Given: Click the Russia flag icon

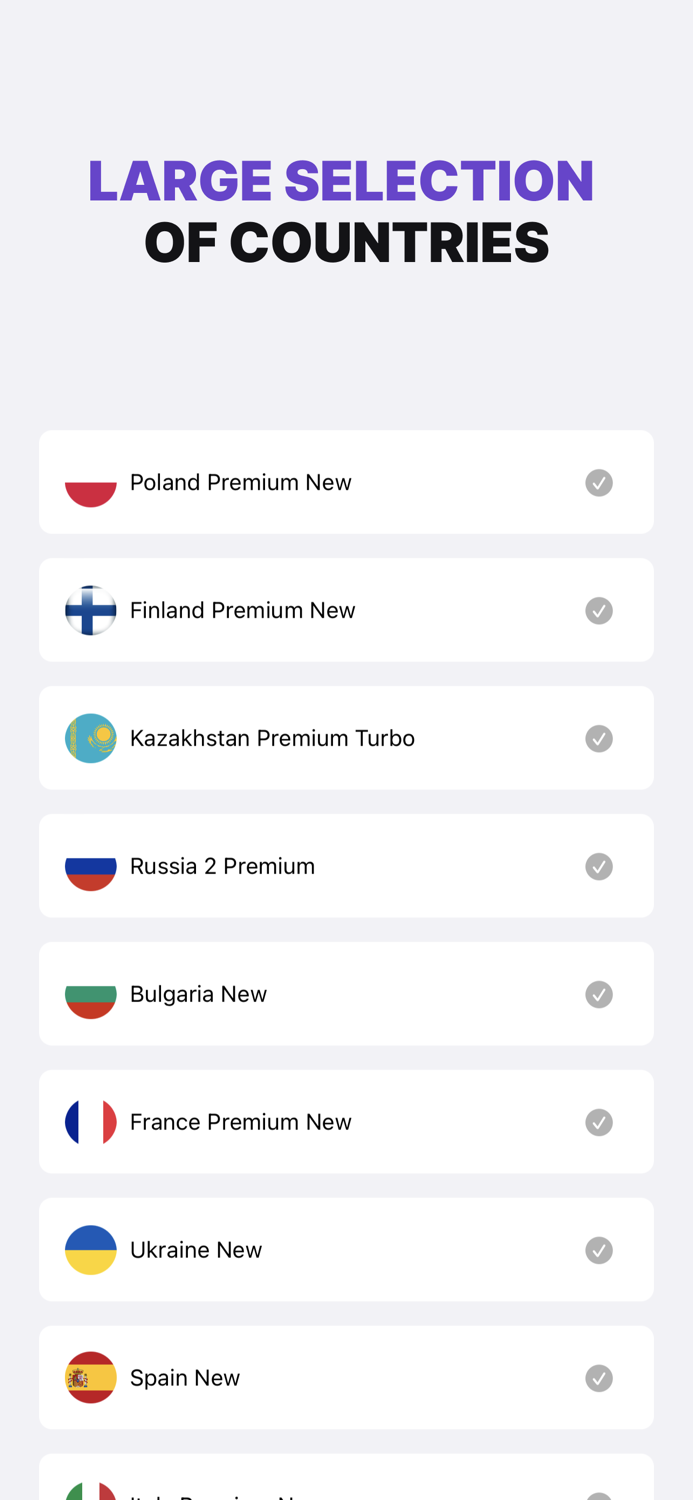Looking at the screenshot, I should pyautogui.click(x=91, y=865).
